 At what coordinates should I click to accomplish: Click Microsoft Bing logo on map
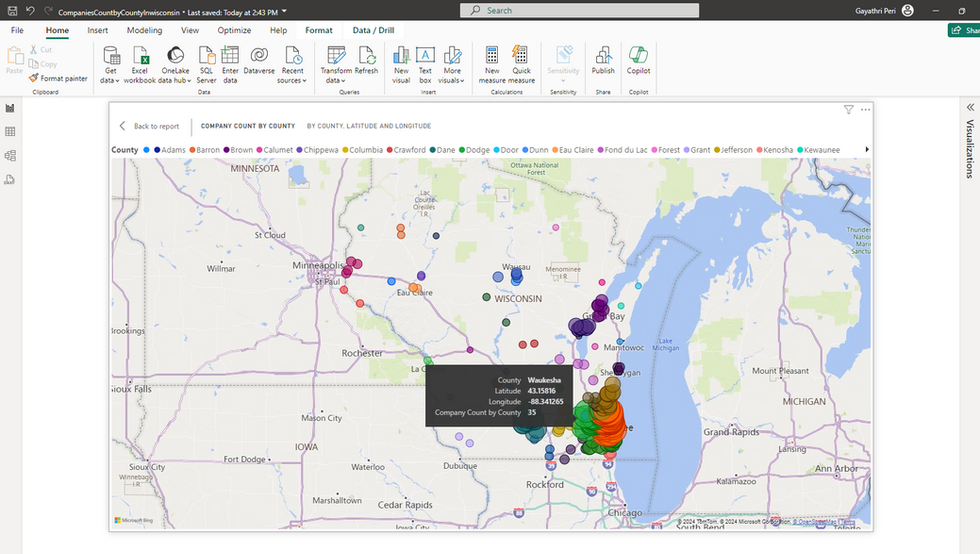(x=134, y=520)
